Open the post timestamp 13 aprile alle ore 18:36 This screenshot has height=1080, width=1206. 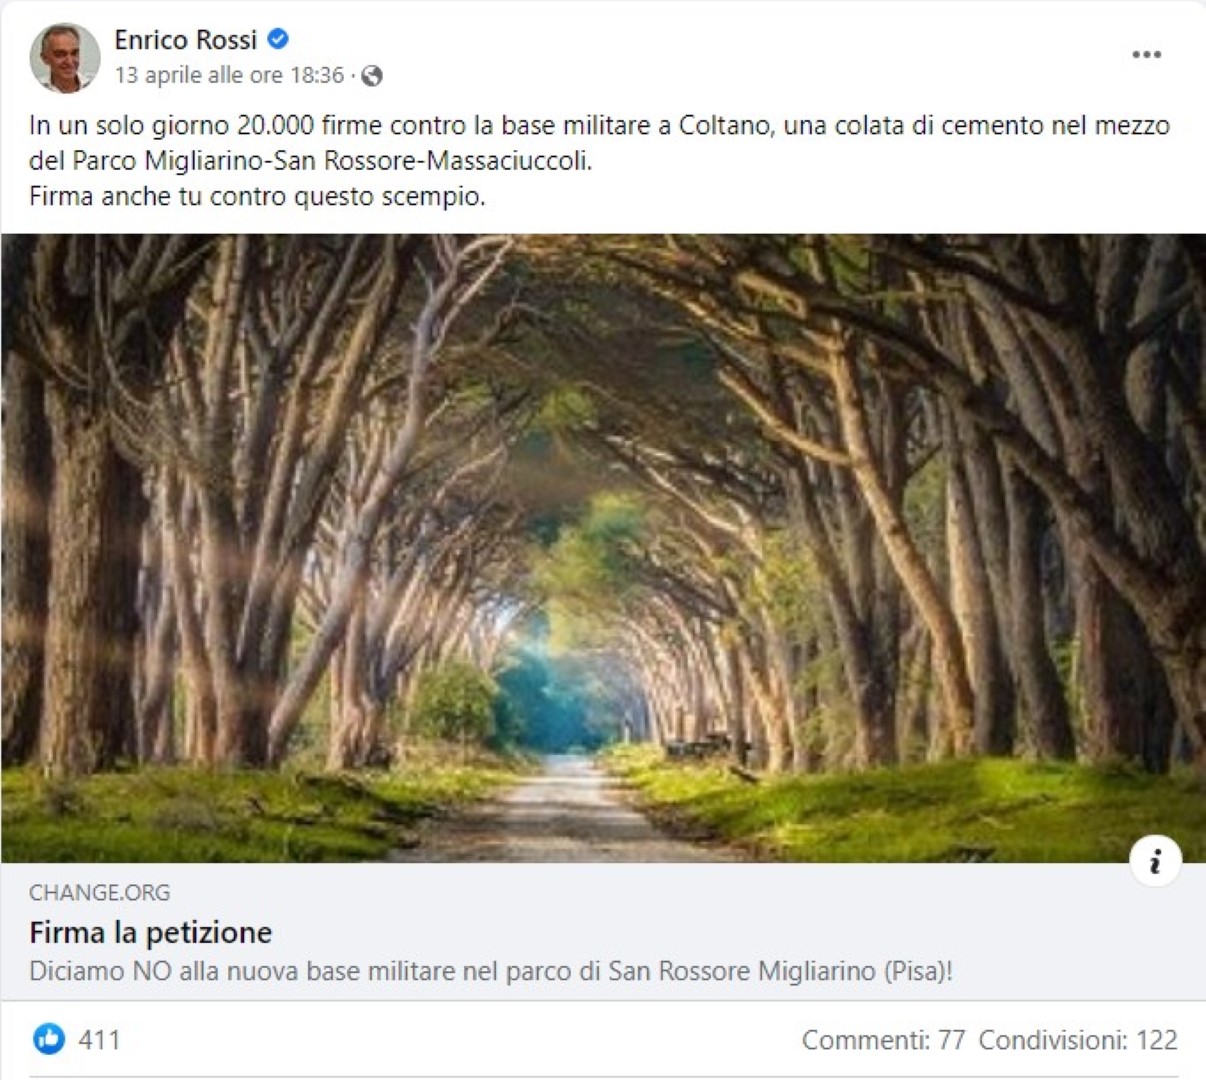[x=229, y=75]
